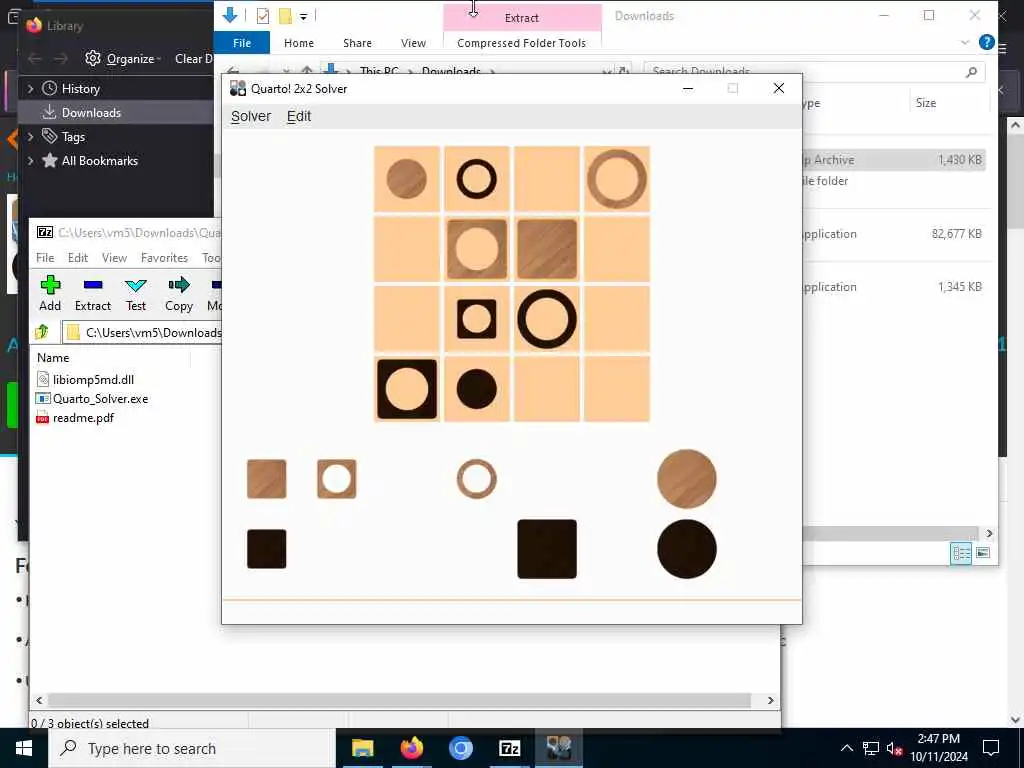Expand Tags in Firefox Library
The height and width of the screenshot is (768, 1024).
(30, 136)
